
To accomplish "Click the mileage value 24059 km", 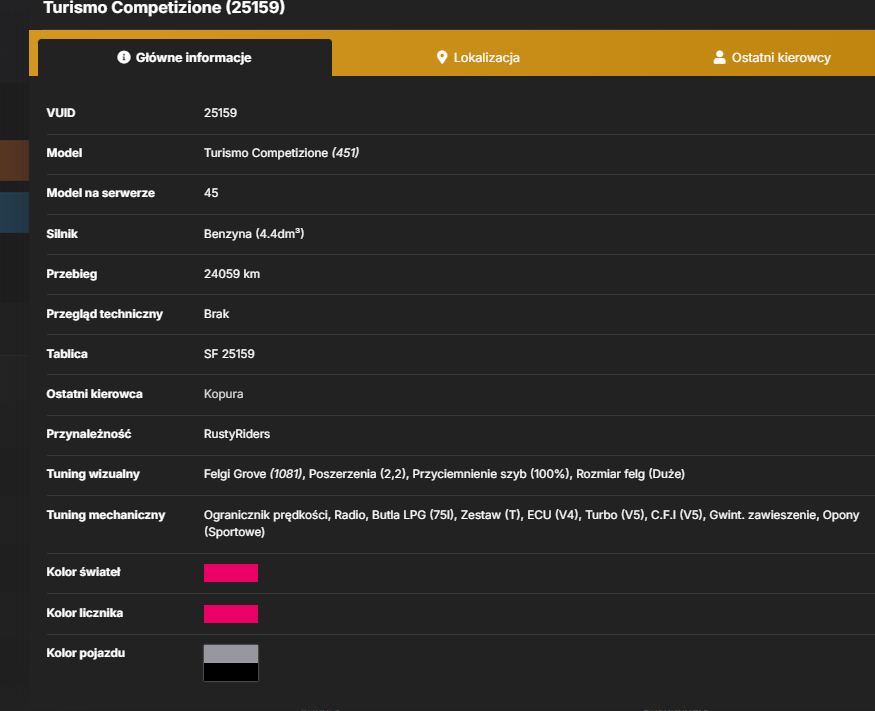I will pos(232,274).
